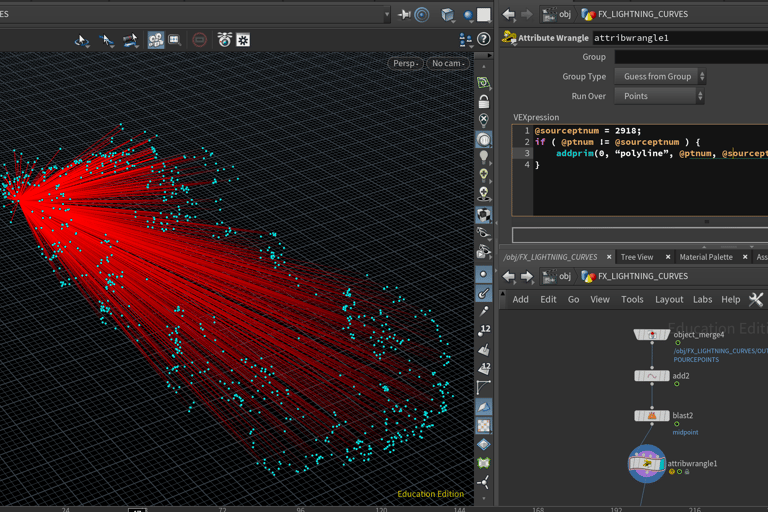Go forward in the network editor path

(527, 276)
